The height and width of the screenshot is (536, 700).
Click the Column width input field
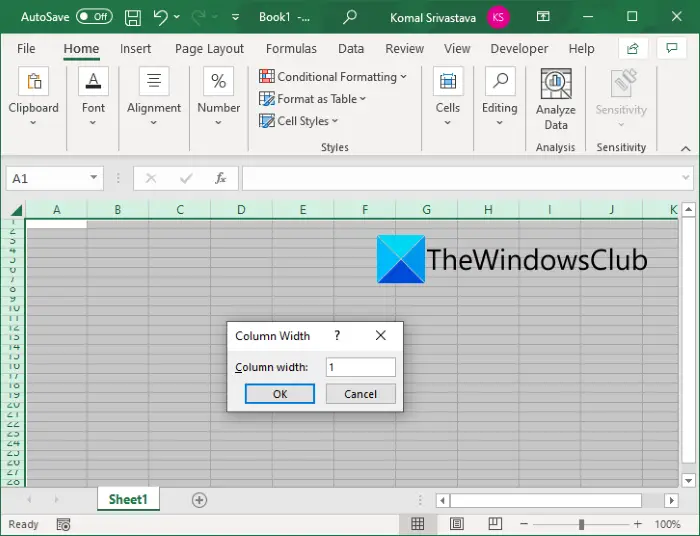coord(360,367)
